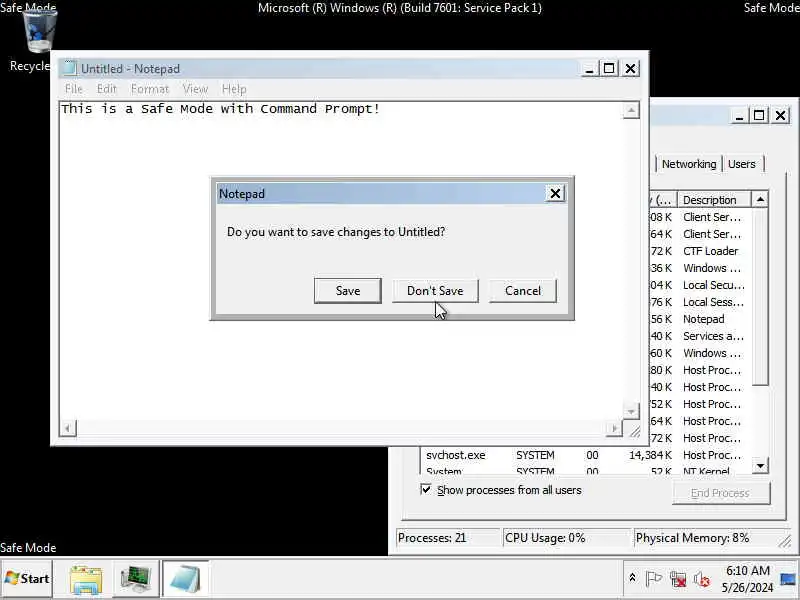Maximize the Task Manager window
Screen dimensions: 800x600
coord(759,115)
